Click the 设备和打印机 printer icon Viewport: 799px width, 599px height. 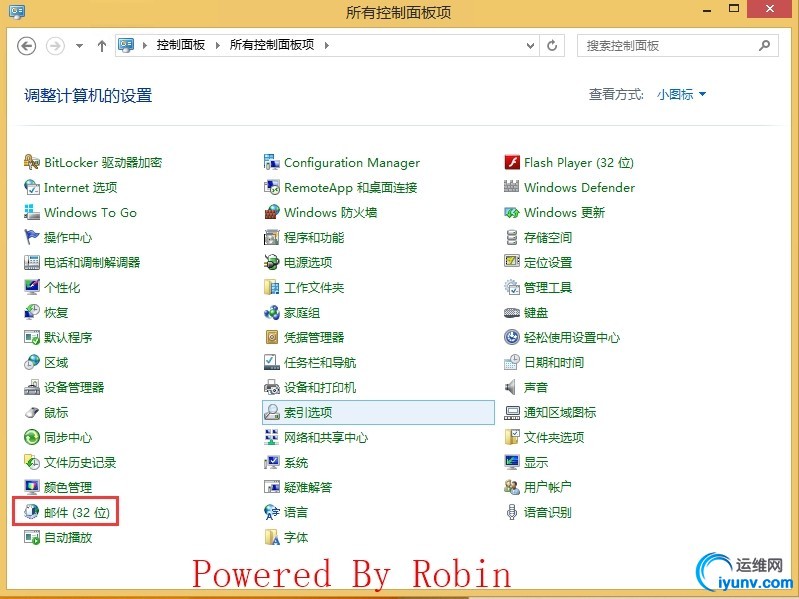tap(272, 388)
